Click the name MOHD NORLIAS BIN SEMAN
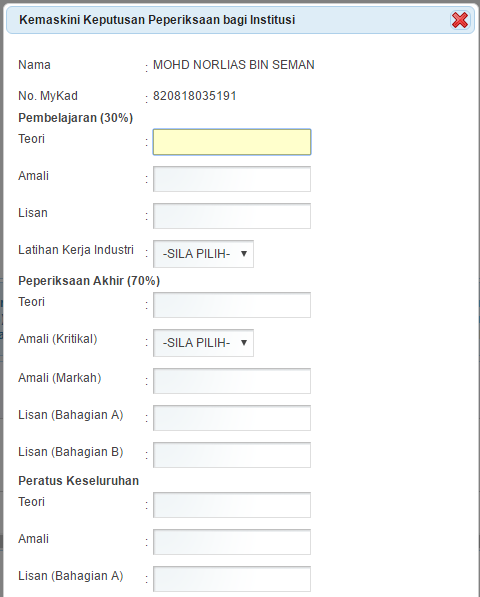The height and width of the screenshot is (597, 480). tap(234, 65)
